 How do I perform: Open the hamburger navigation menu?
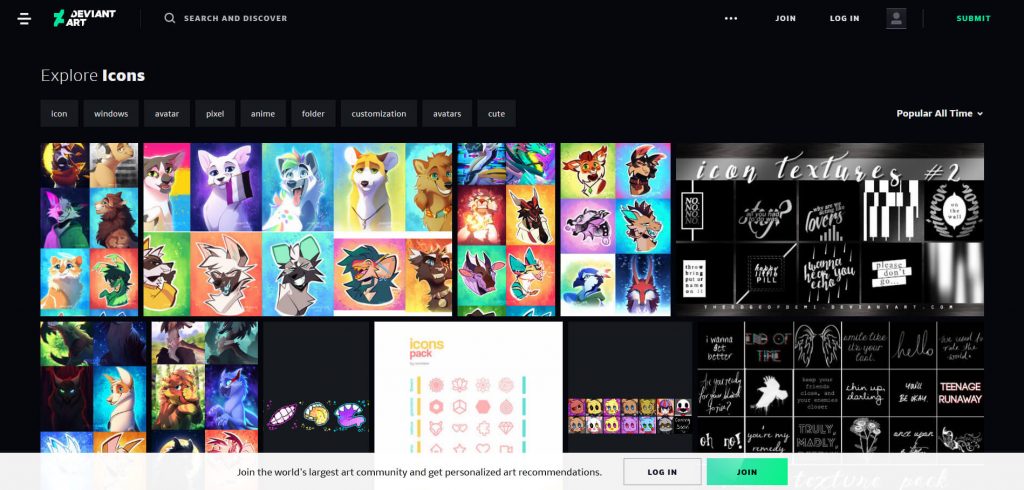pos(24,18)
